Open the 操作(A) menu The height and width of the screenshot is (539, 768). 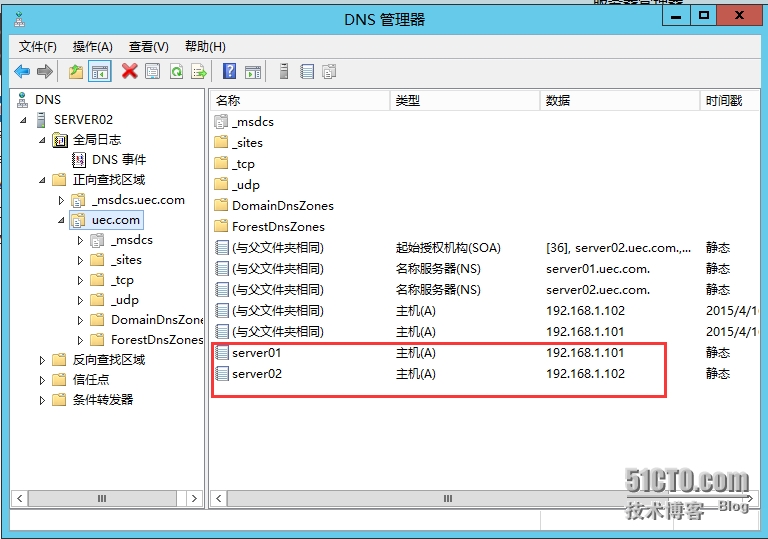click(93, 47)
